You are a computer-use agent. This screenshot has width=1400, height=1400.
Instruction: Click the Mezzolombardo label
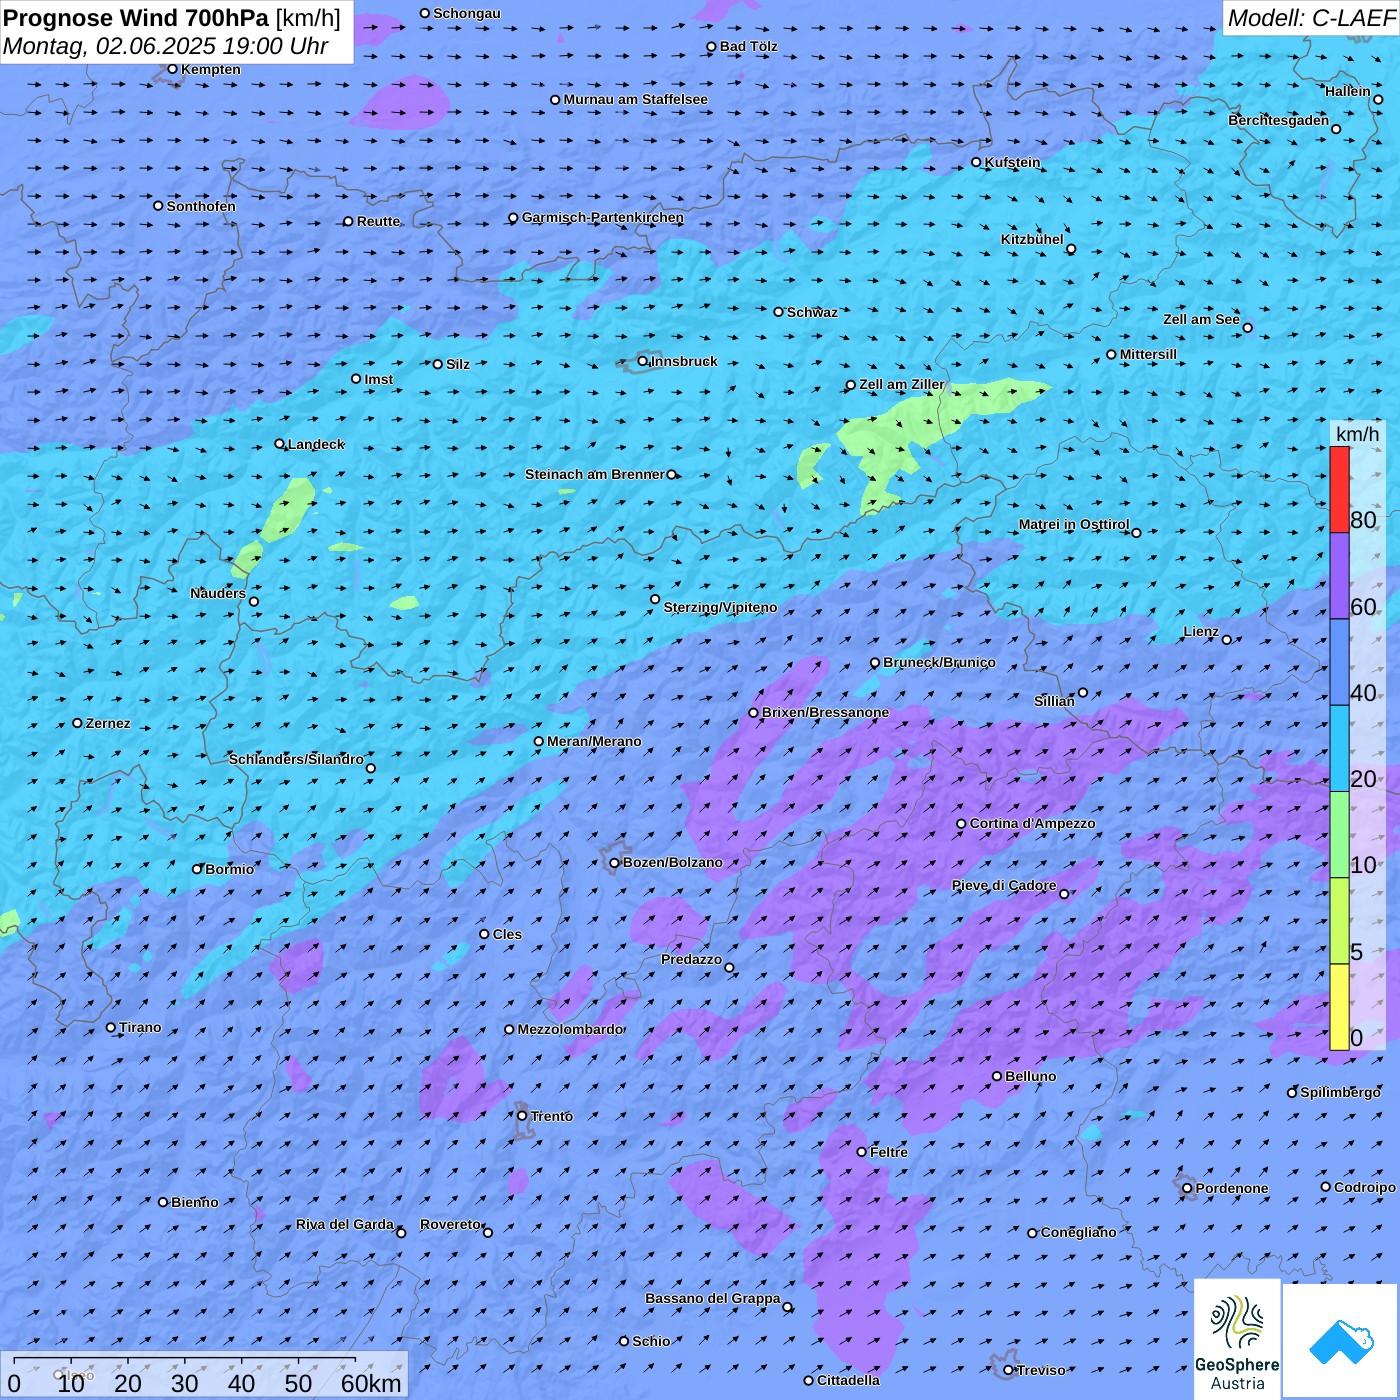(570, 1029)
